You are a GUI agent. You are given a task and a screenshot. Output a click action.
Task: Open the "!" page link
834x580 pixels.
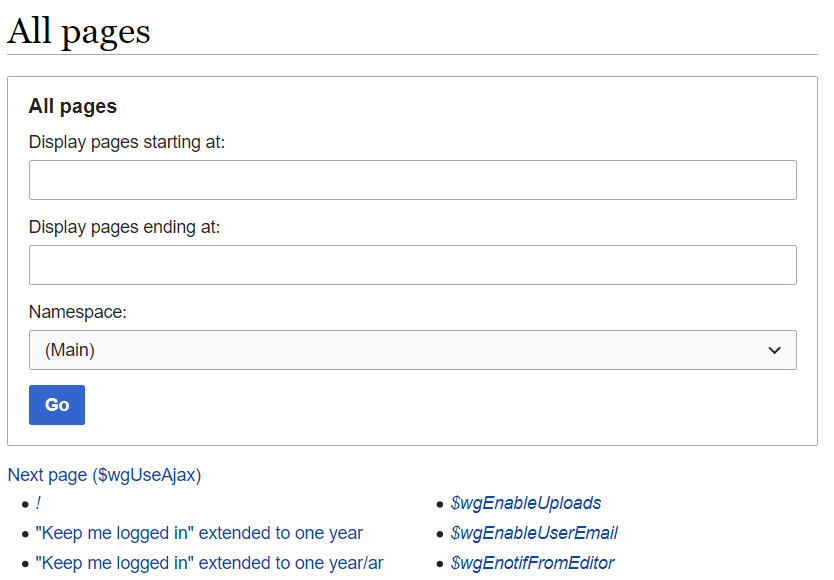click(38, 503)
